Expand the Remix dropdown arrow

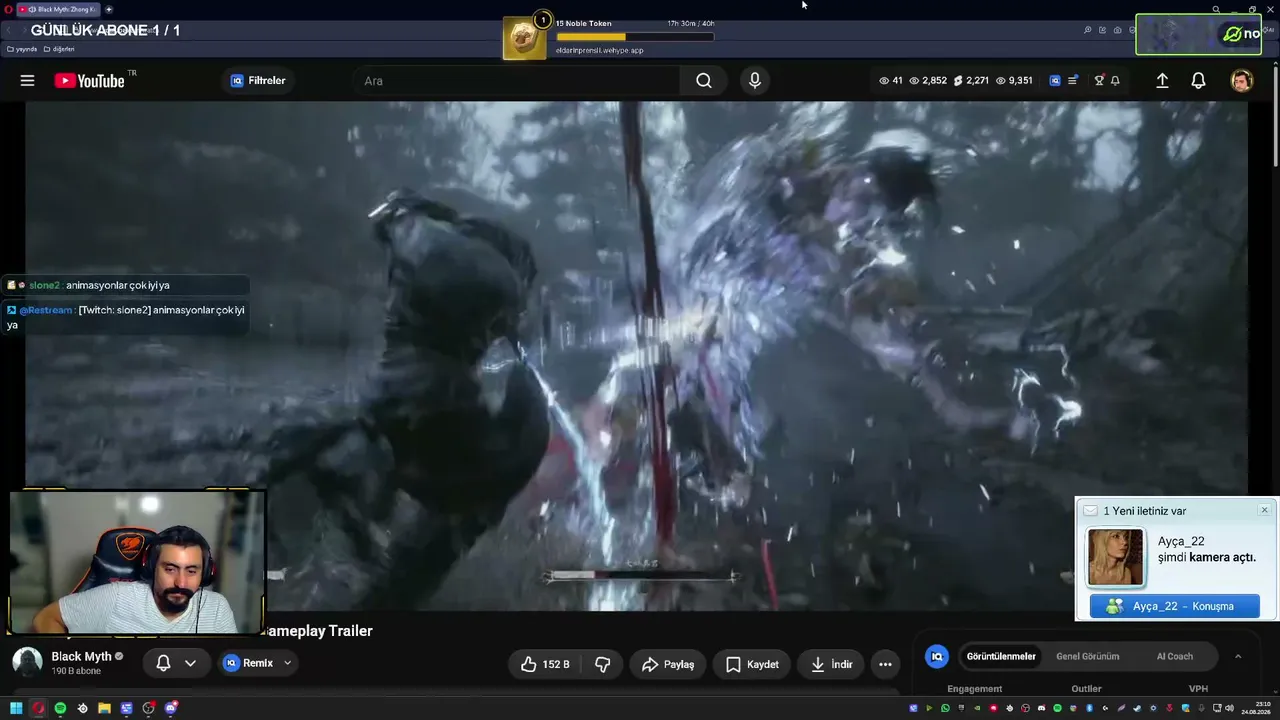pos(288,663)
